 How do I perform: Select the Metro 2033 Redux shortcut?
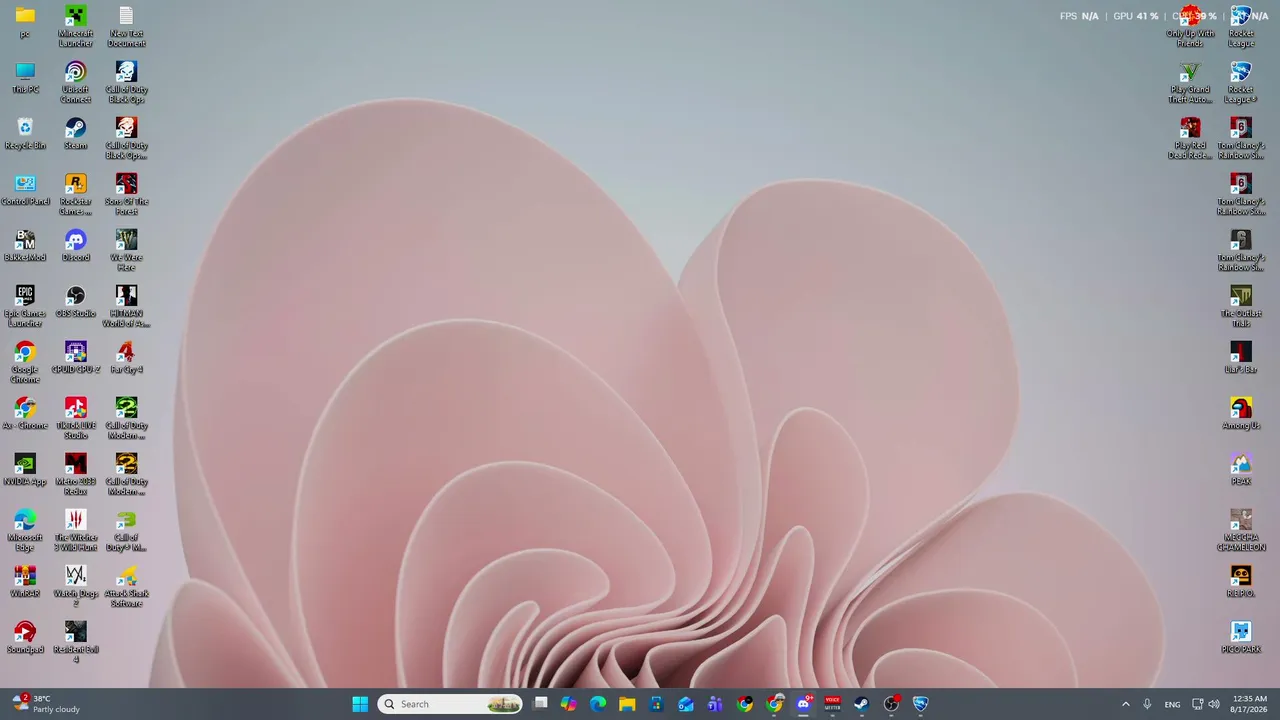(x=76, y=474)
